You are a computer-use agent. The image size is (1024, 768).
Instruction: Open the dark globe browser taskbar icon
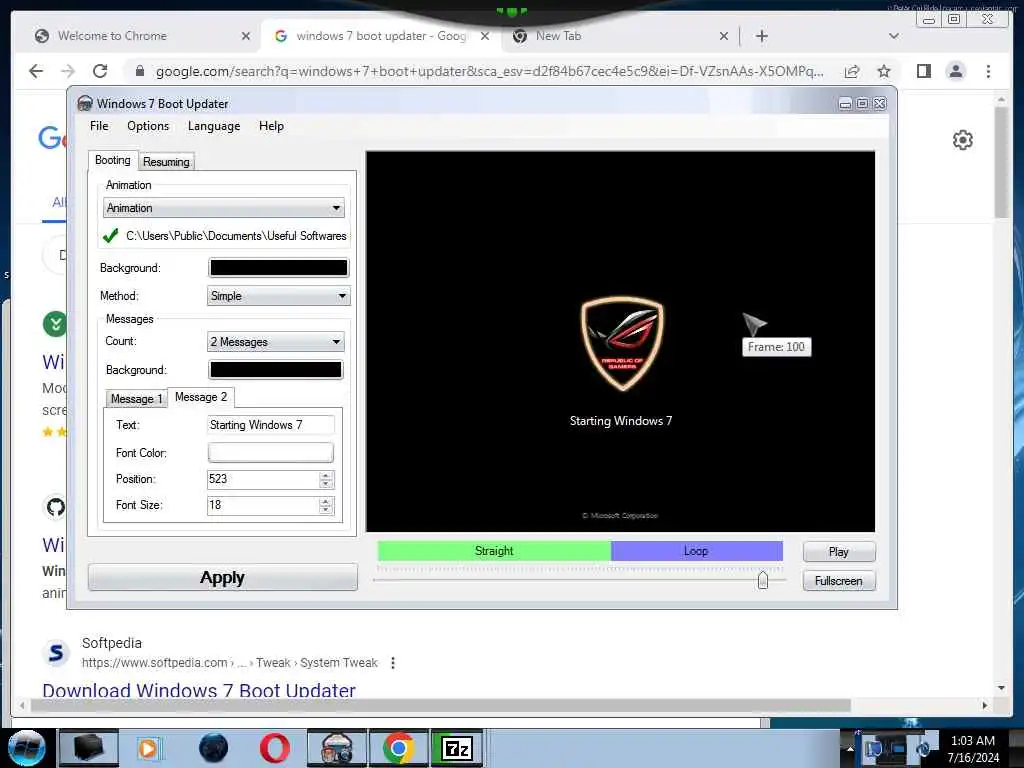(214, 748)
